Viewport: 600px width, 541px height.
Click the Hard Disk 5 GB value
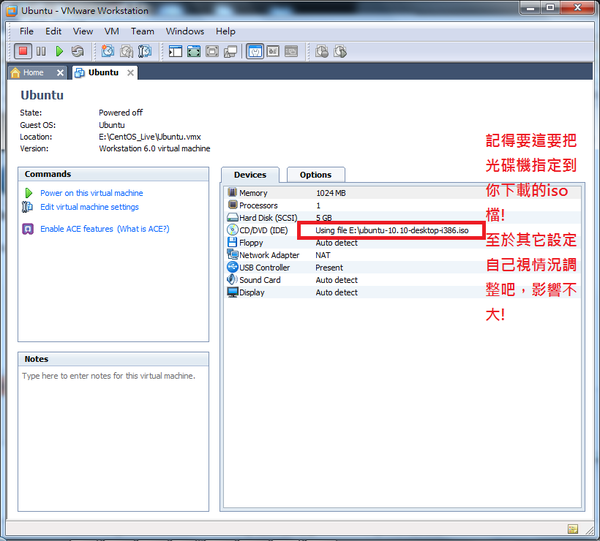(x=324, y=218)
